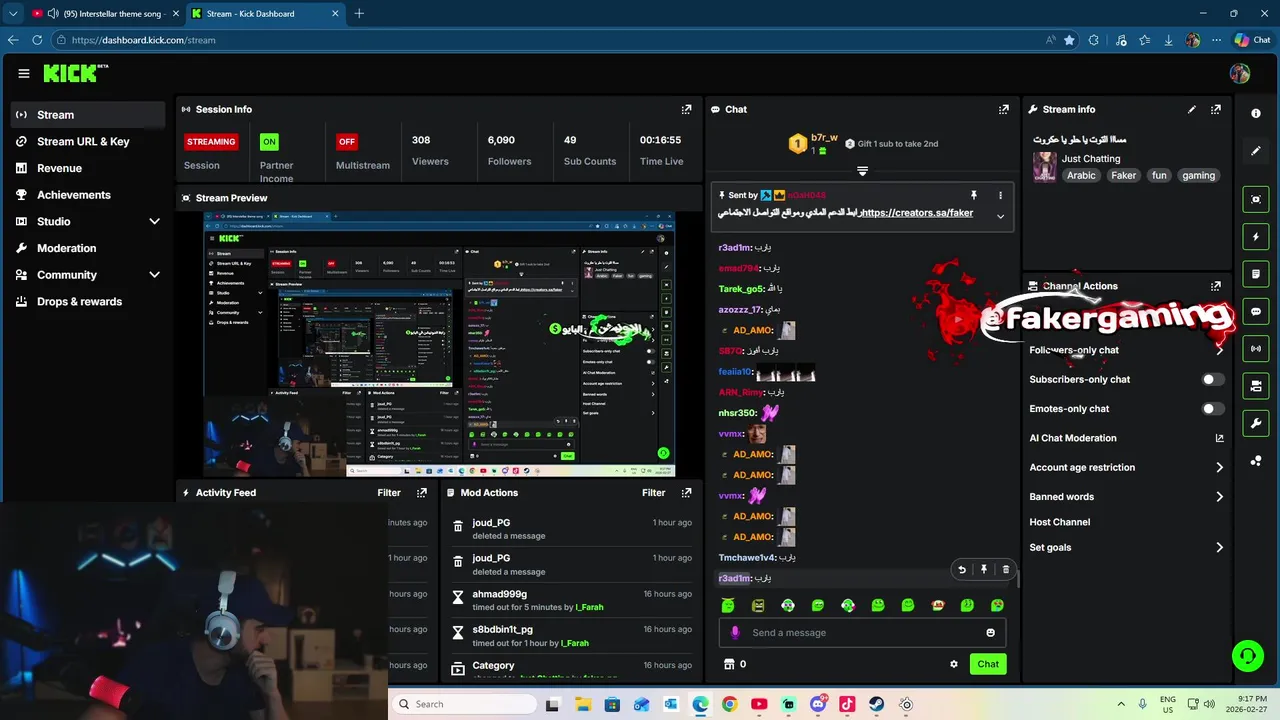Expand the Studio sidebar section

pyautogui.click(x=155, y=221)
